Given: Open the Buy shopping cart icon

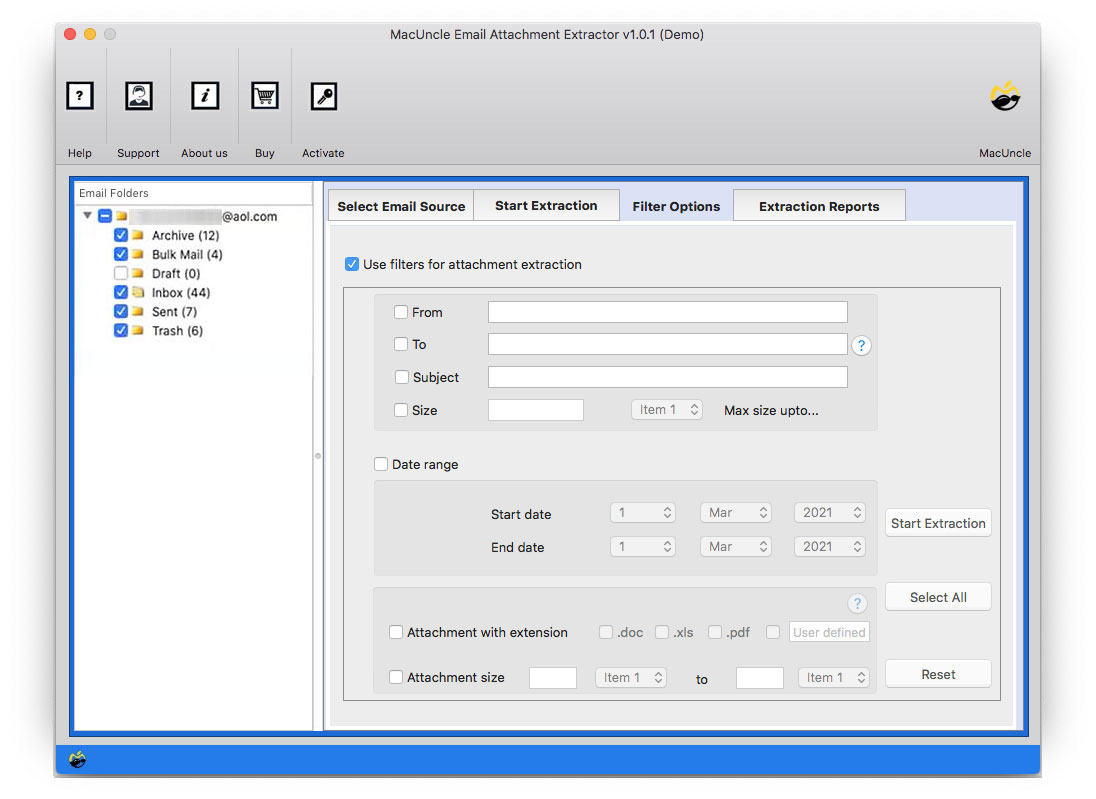Looking at the screenshot, I should pyautogui.click(x=265, y=96).
